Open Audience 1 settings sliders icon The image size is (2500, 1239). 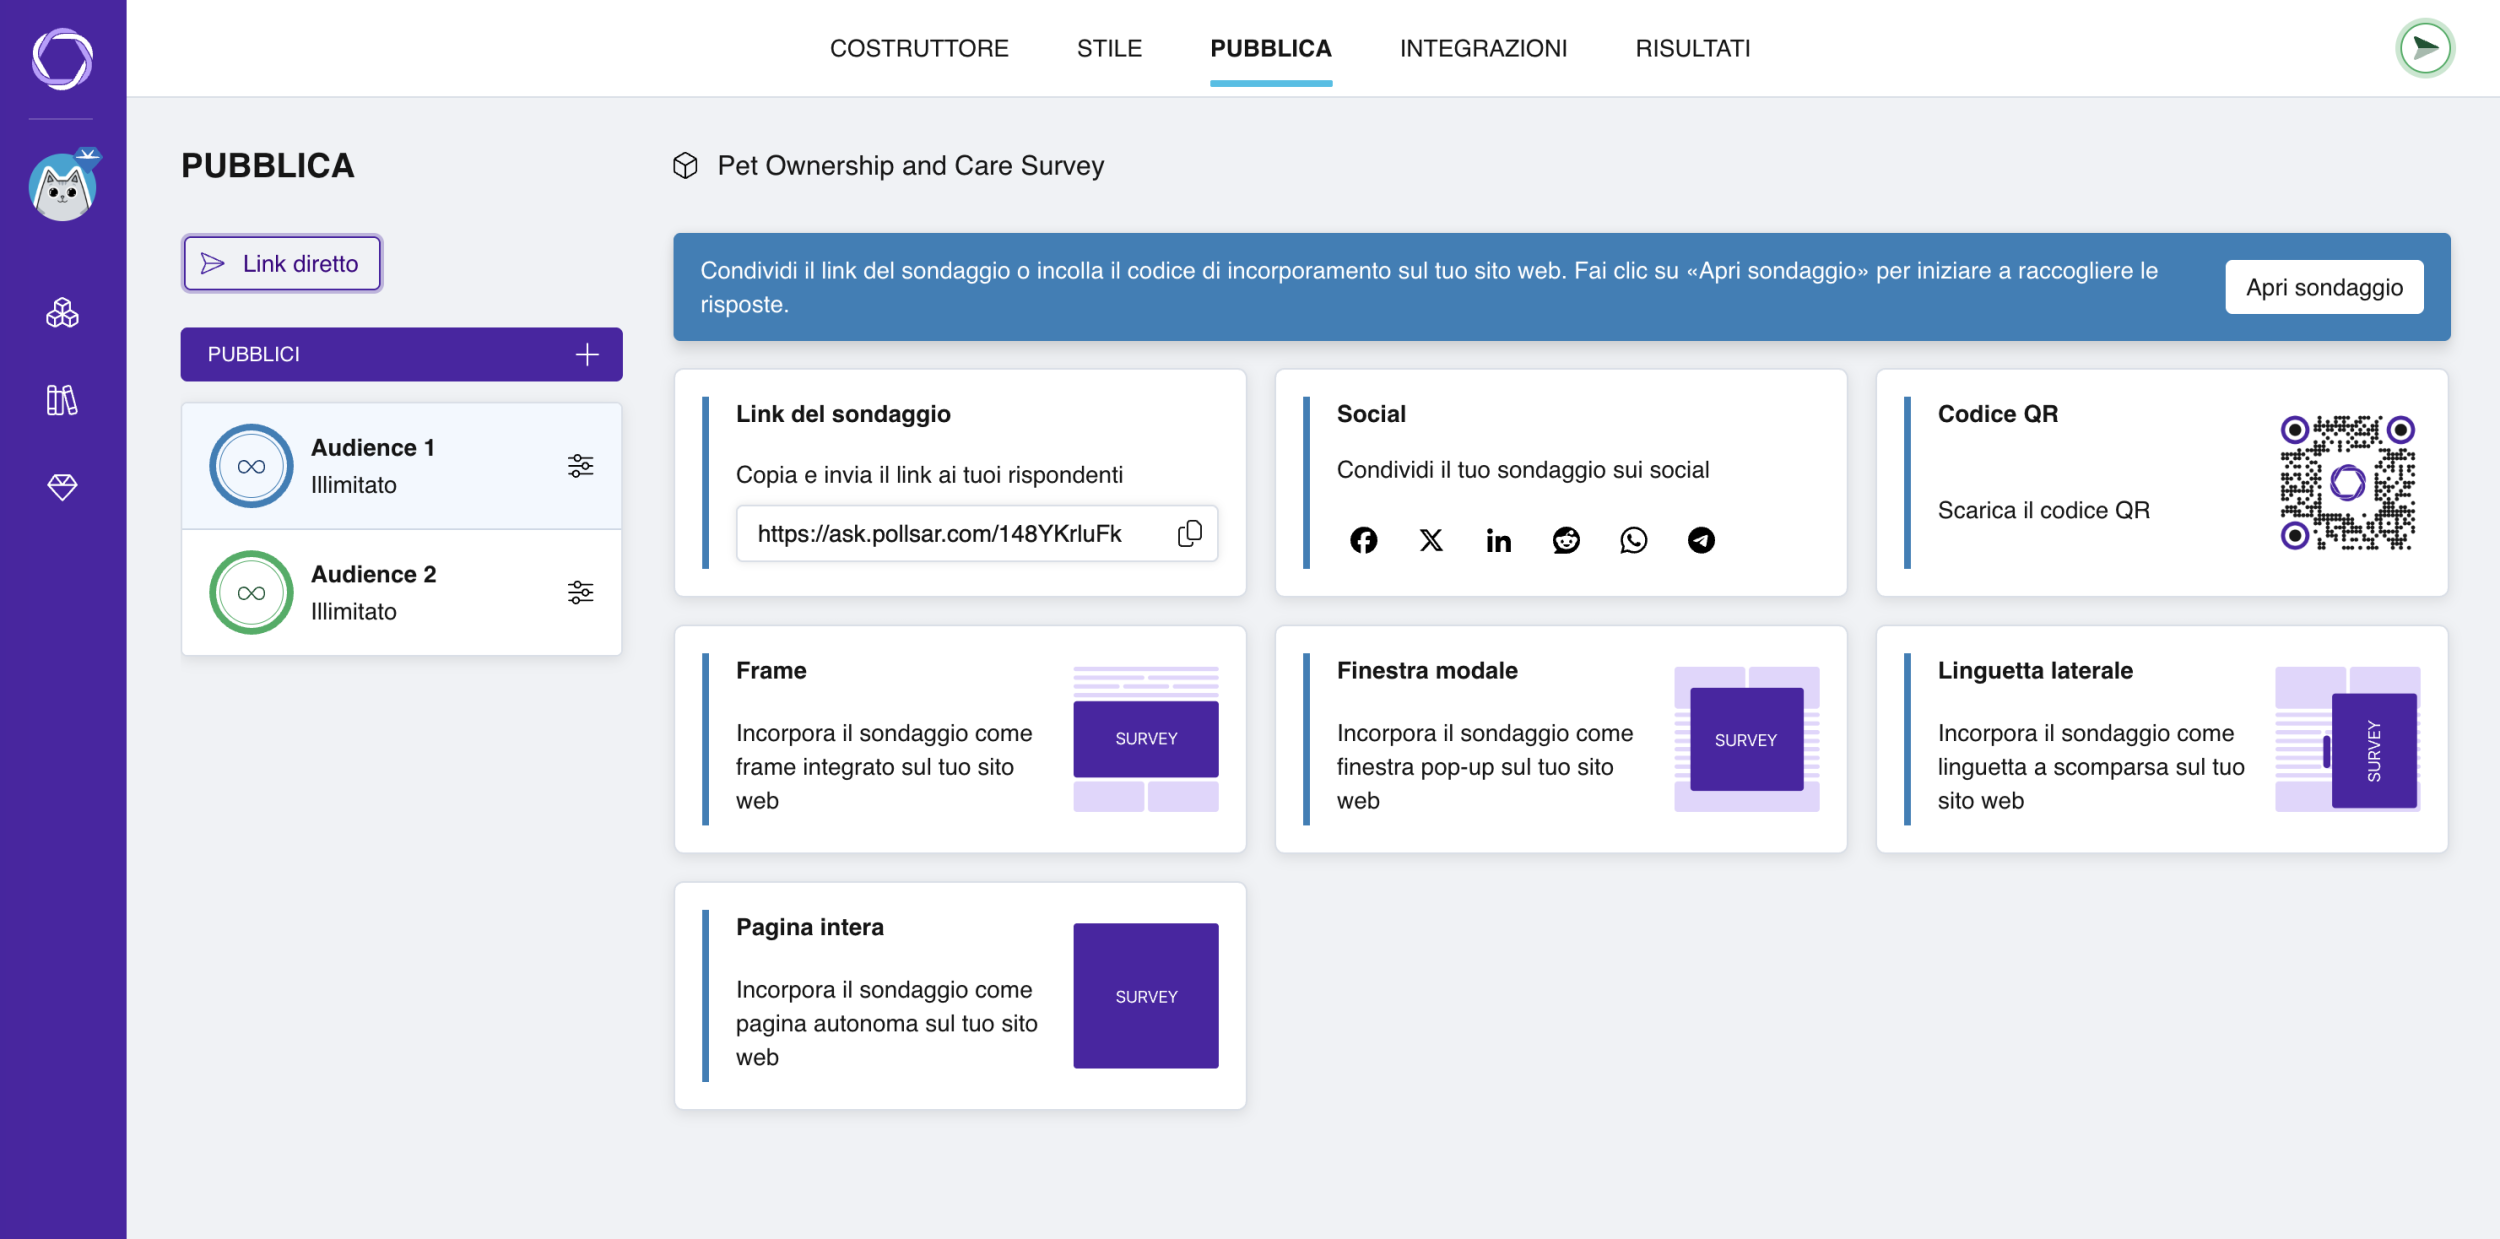(581, 466)
